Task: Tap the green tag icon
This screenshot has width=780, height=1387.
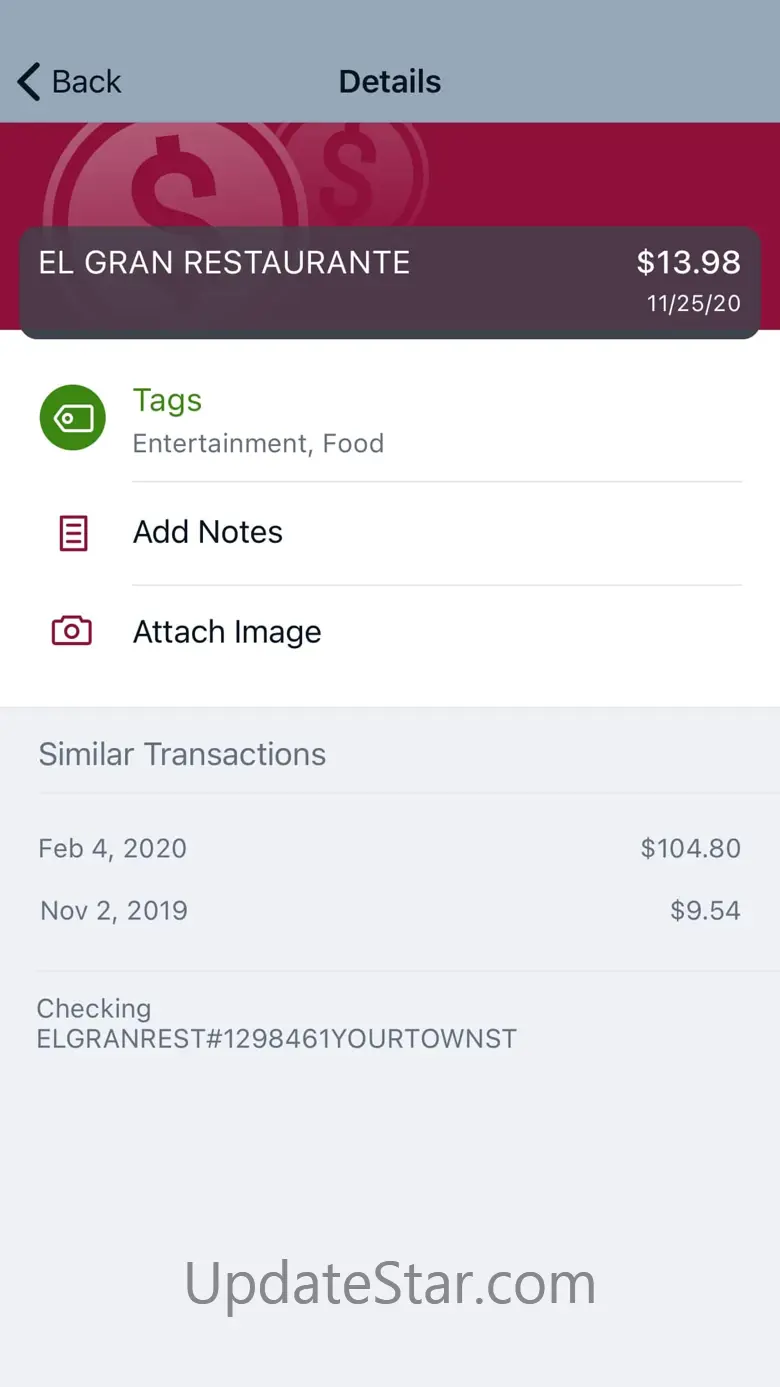Action: [72, 417]
